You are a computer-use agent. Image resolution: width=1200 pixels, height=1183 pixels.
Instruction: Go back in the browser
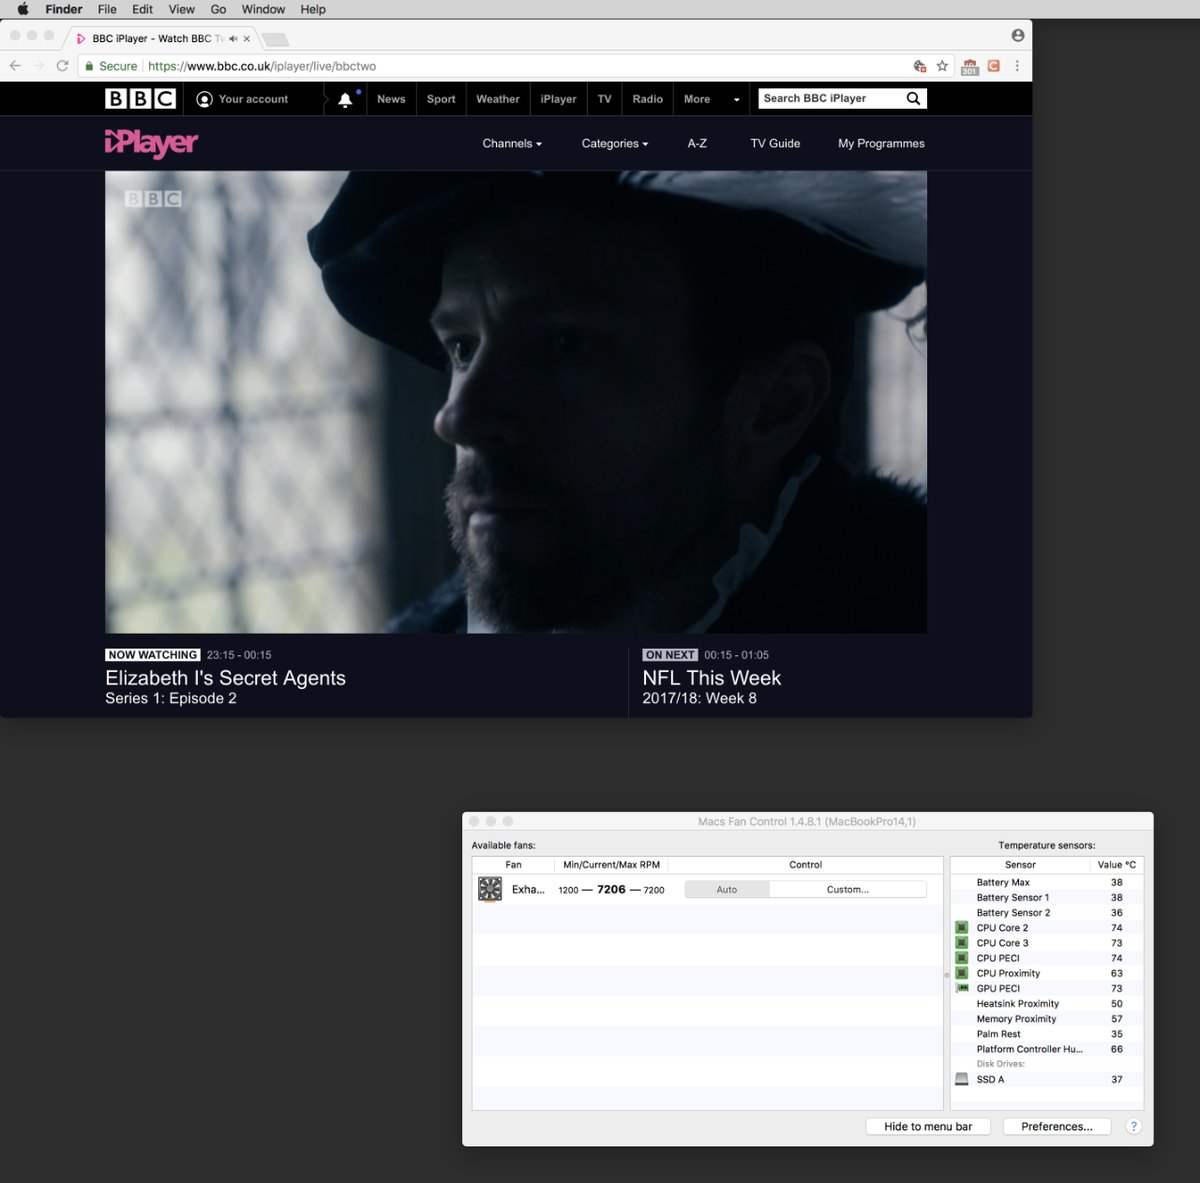pyautogui.click(x=15, y=66)
